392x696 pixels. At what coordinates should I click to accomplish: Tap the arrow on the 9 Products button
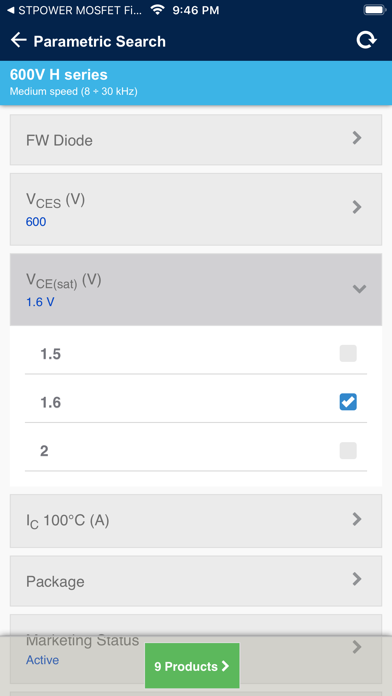[225, 666]
